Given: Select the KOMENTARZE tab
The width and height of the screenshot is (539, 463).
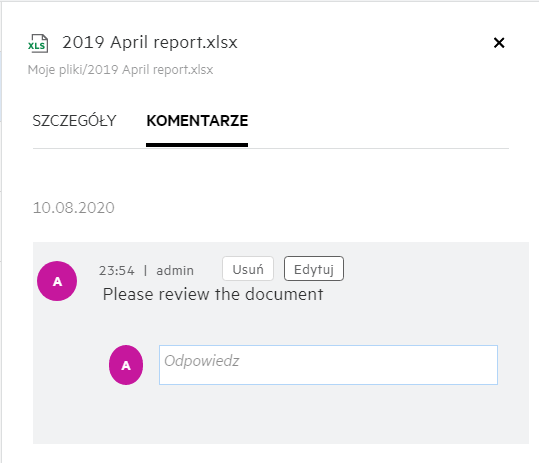Looking at the screenshot, I should click(197, 121).
